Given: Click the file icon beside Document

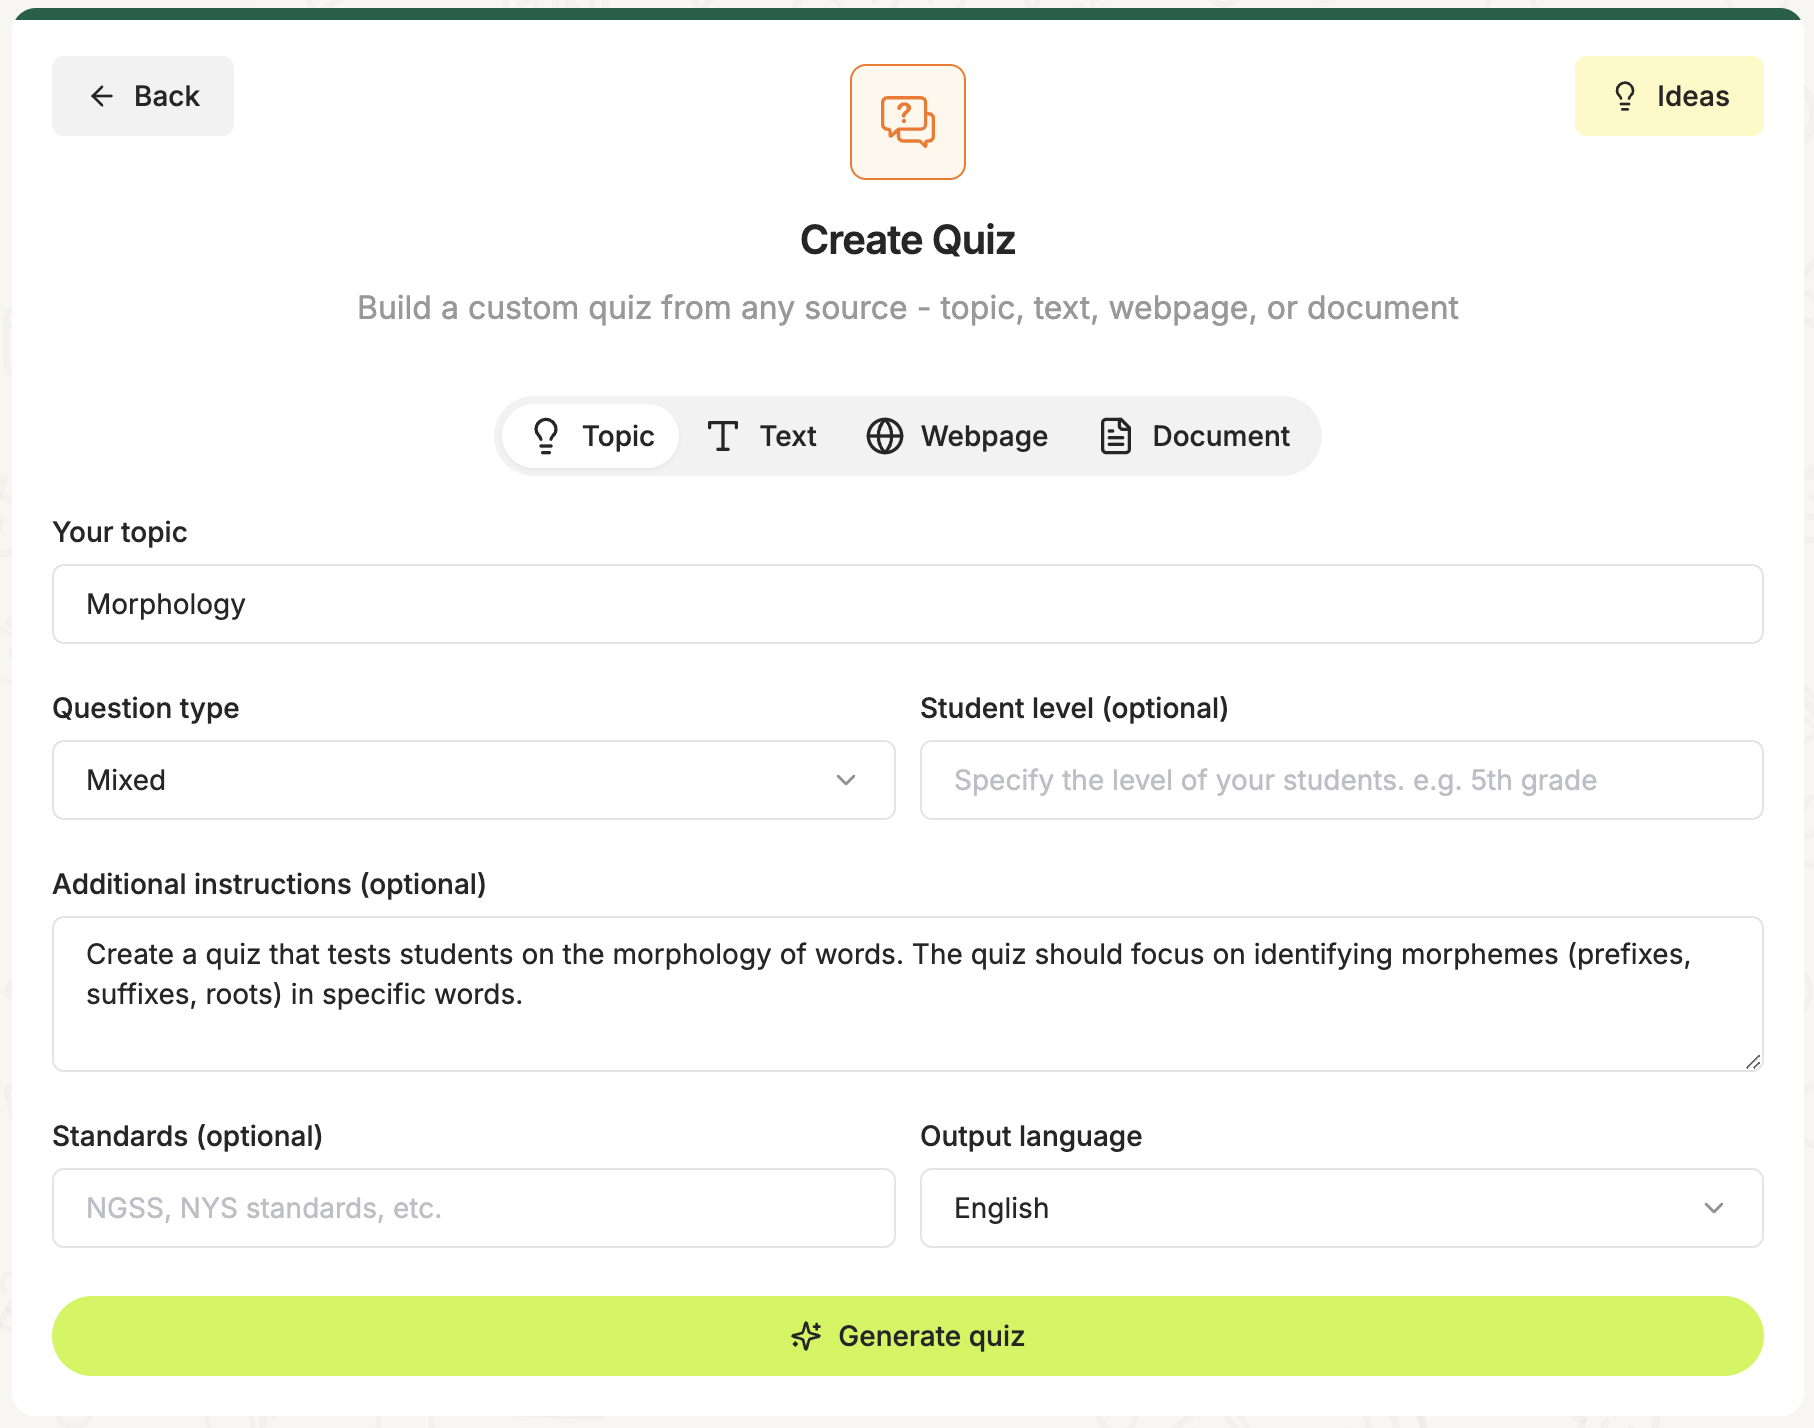Looking at the screenshot, I should [1116, 436].
